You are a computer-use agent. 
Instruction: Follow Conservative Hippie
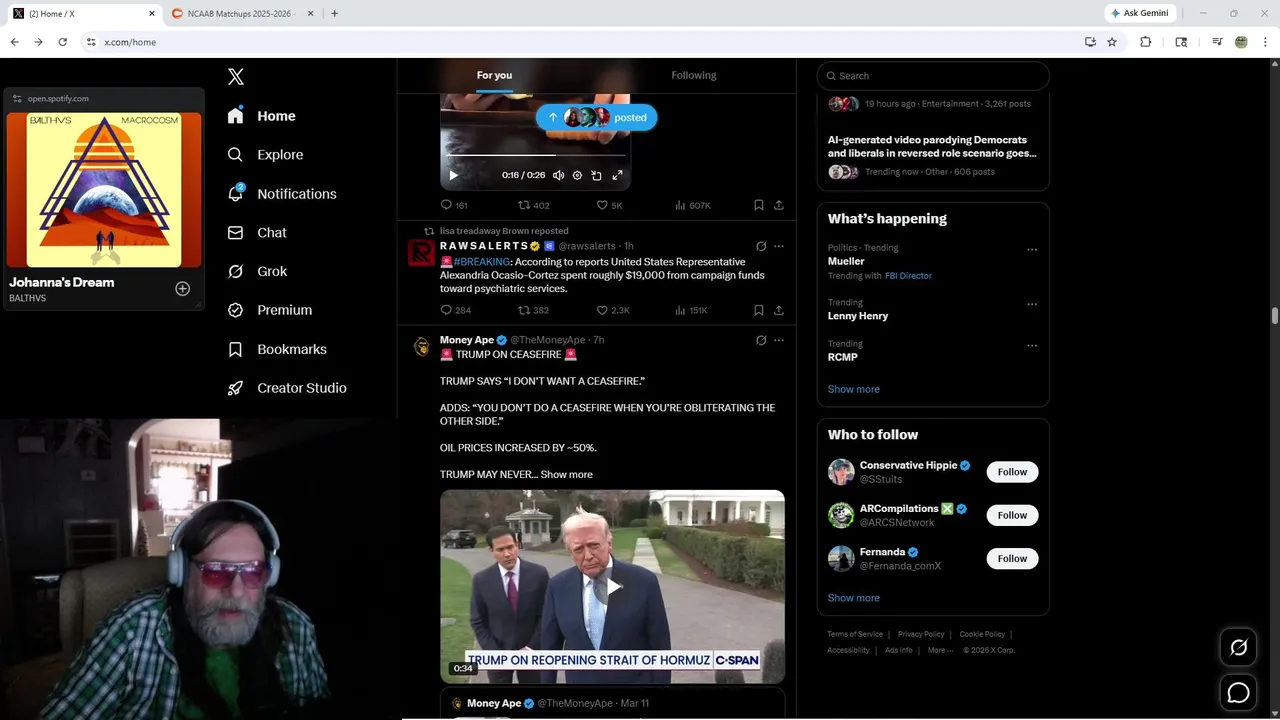[1012, 472]
